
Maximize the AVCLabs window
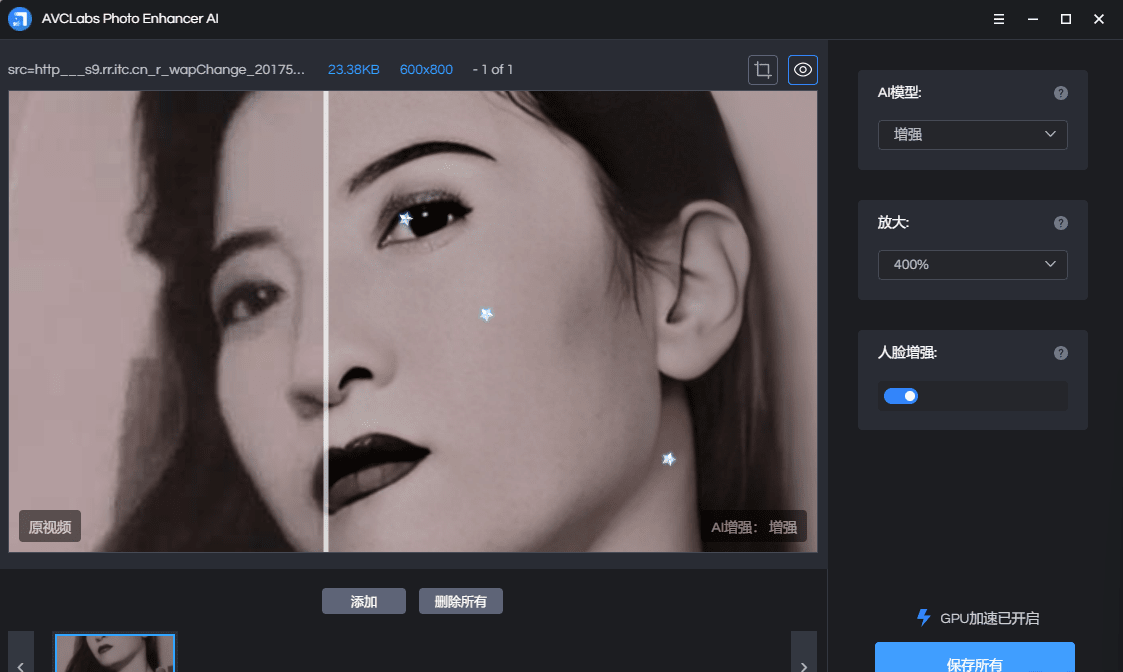1066,19
